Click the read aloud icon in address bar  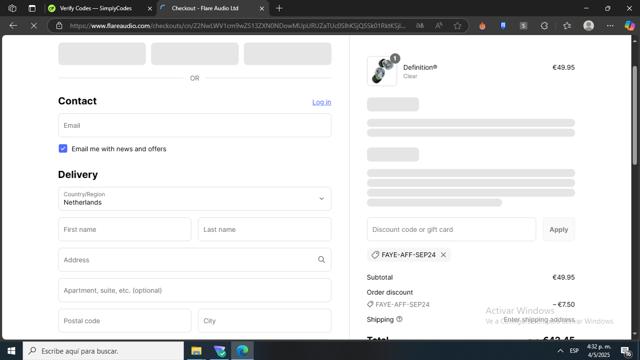coord(438,26)
